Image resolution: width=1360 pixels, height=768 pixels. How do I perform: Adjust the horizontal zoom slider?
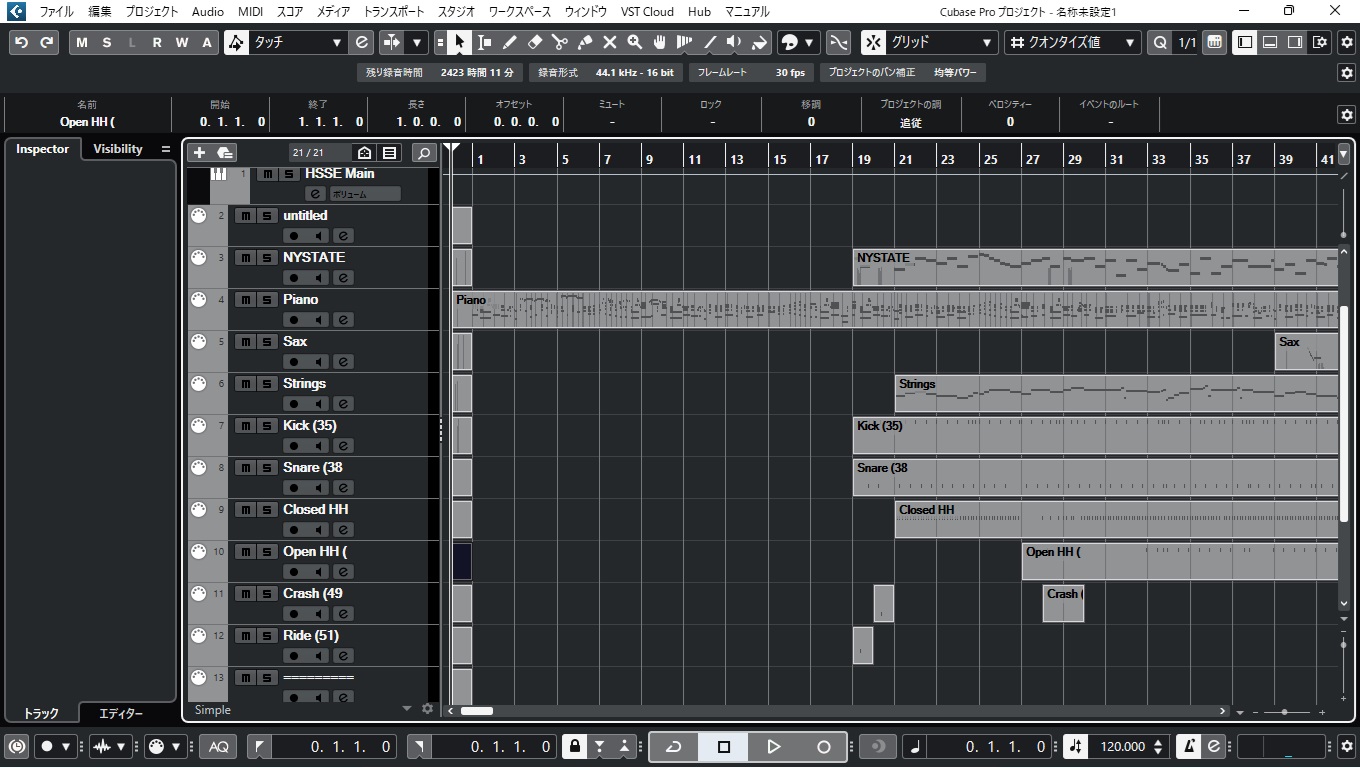pos(1284,712)
